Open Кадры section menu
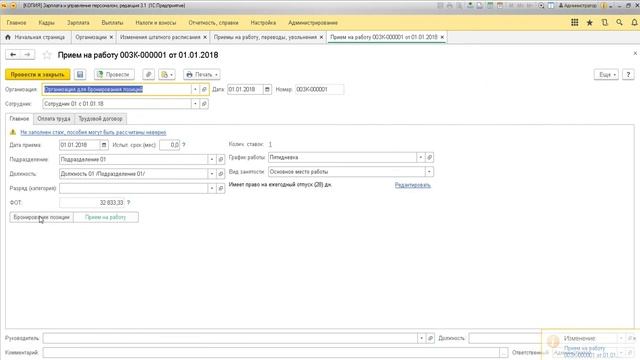This screenshot has height=360, width=640. [x=46, y=23]
